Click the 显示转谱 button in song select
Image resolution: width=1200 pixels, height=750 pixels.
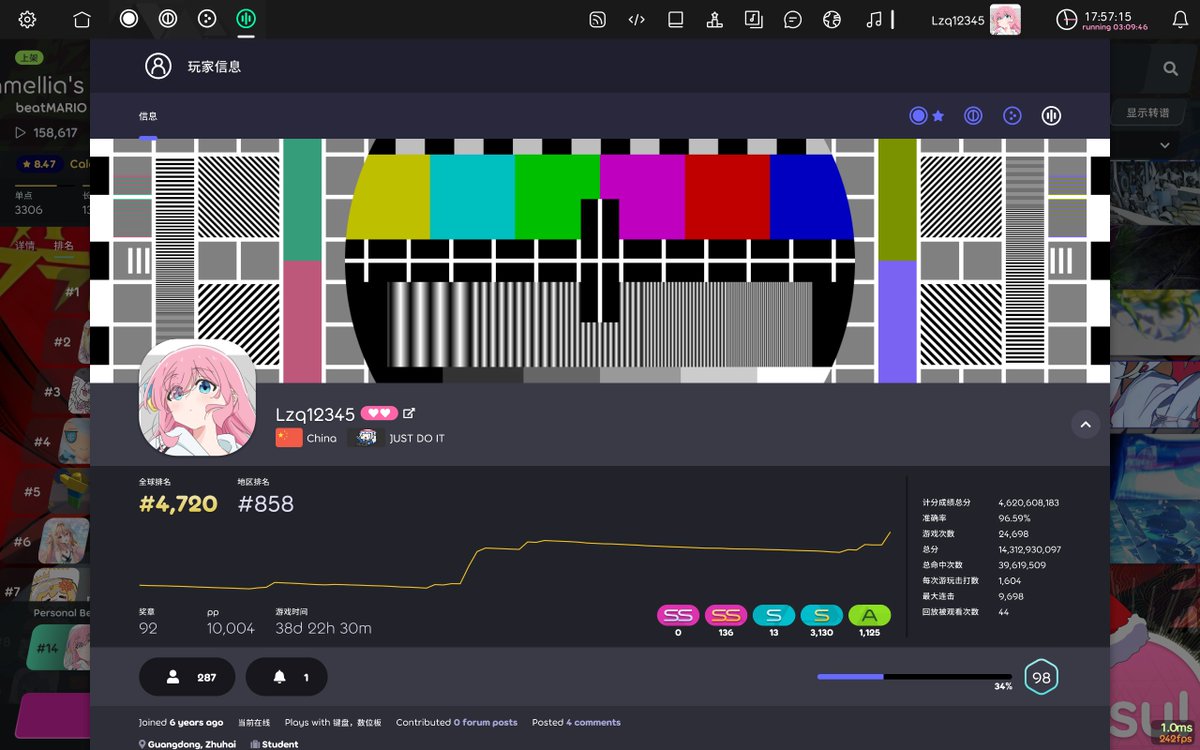pyautogui.click(x=1148, y=113)
